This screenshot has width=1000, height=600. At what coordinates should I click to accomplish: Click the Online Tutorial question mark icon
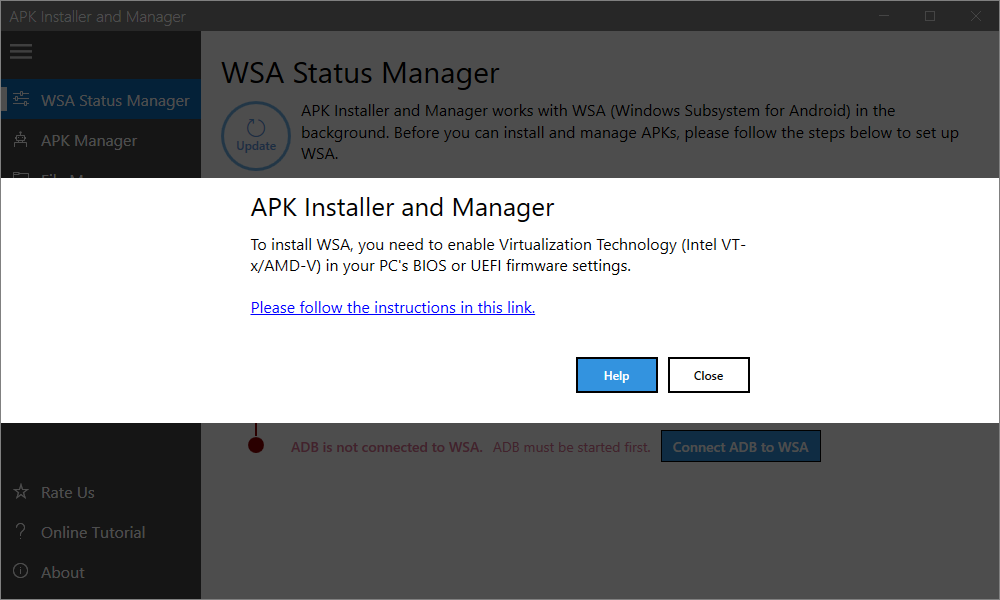[21, 532]
